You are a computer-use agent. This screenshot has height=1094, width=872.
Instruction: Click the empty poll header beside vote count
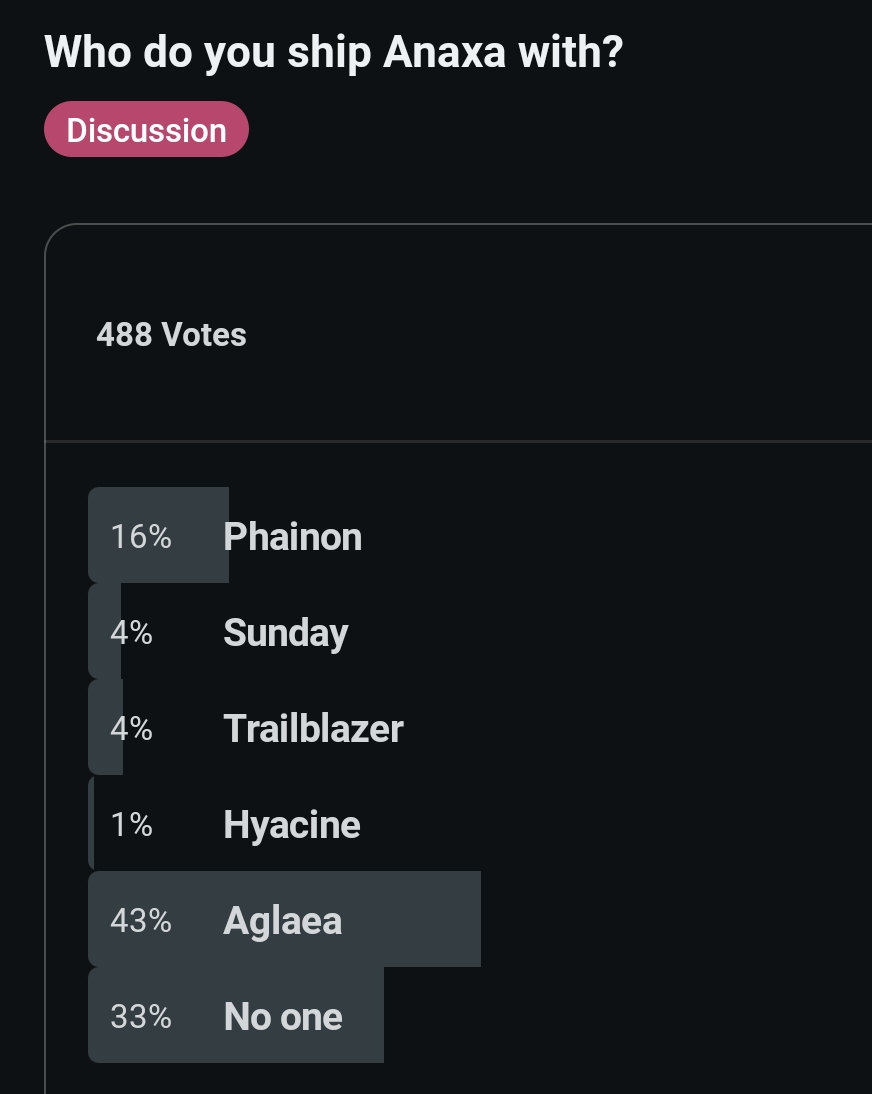click(558, 335)
